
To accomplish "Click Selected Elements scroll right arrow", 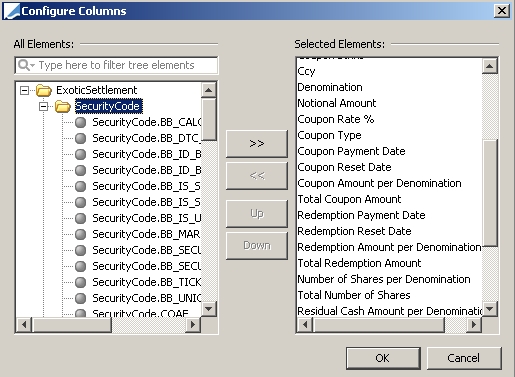I will coord(474,325).
